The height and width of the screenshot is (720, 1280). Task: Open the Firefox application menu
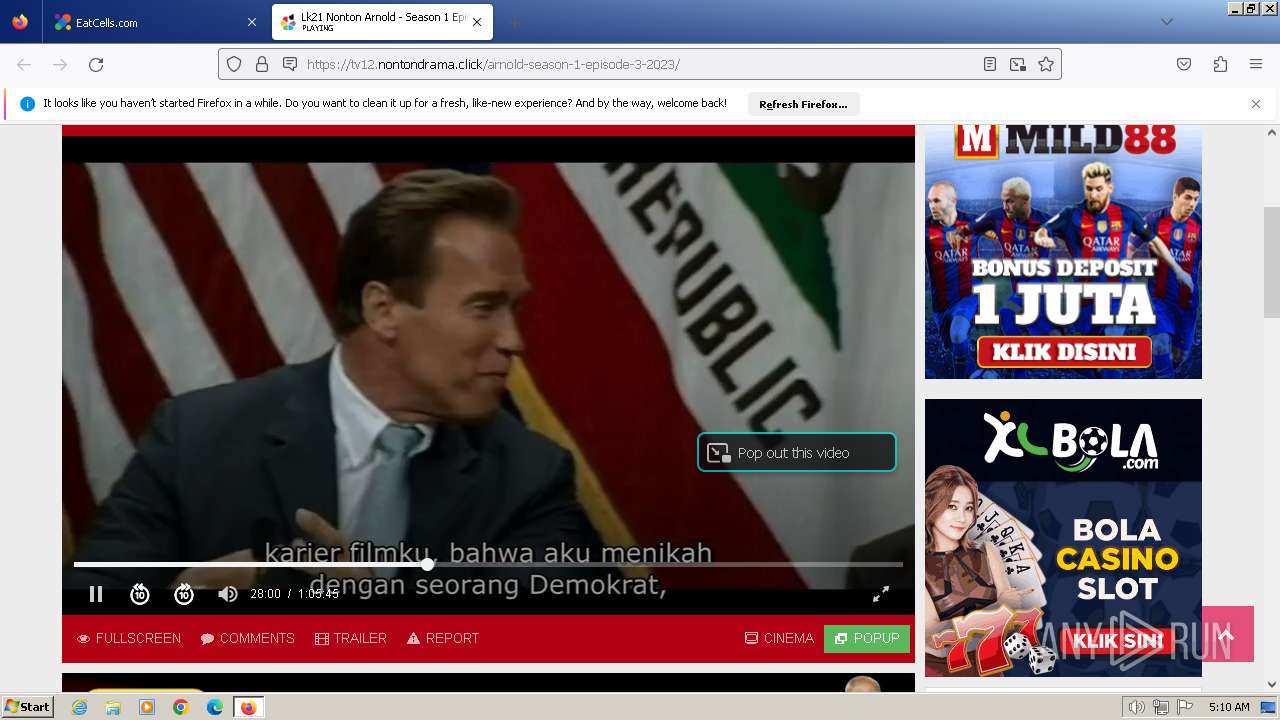click(1256, 64)
